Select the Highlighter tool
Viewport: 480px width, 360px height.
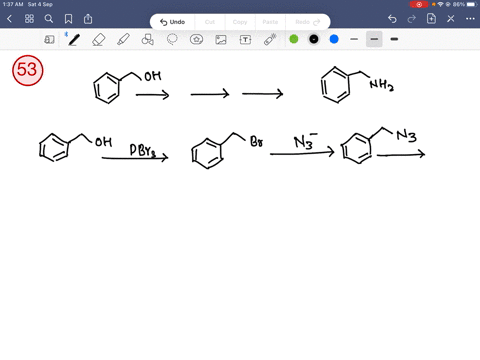(x=123, y=40)
